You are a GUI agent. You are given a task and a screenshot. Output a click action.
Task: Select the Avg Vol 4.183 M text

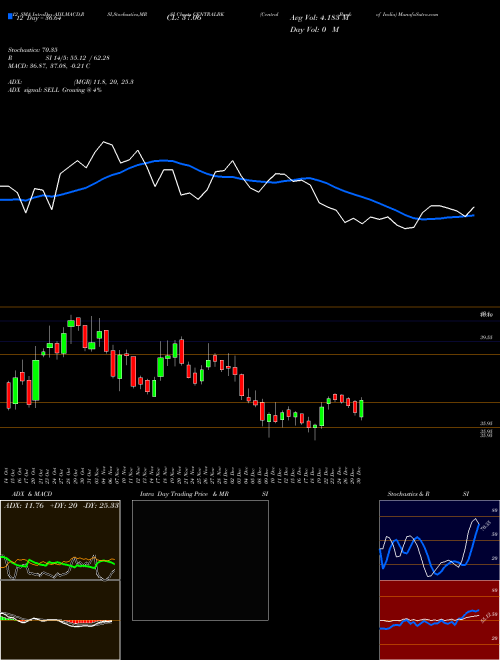coord(319,18)
